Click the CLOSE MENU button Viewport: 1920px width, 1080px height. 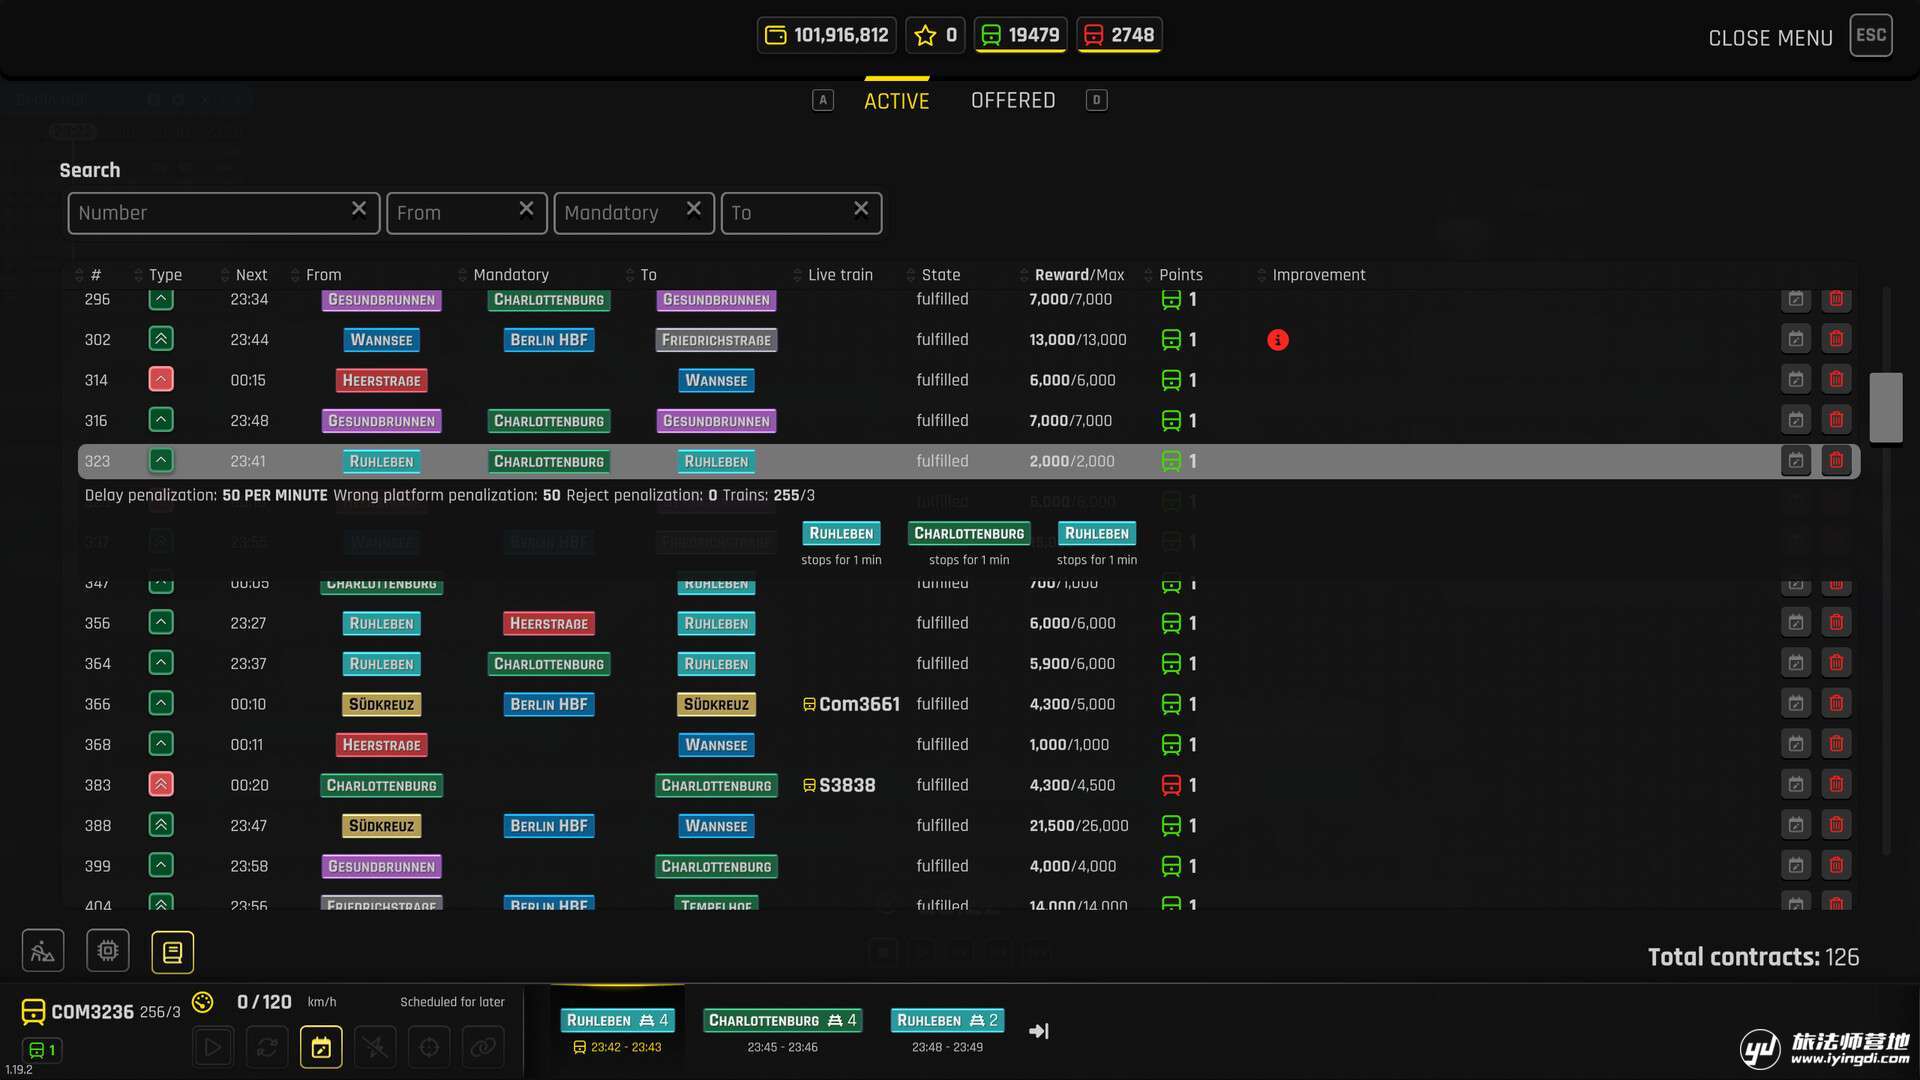1770,38
